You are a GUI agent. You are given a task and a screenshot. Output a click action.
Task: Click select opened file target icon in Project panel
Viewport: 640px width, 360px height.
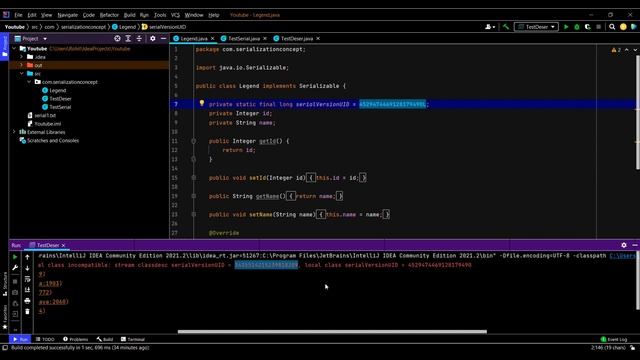117,38
